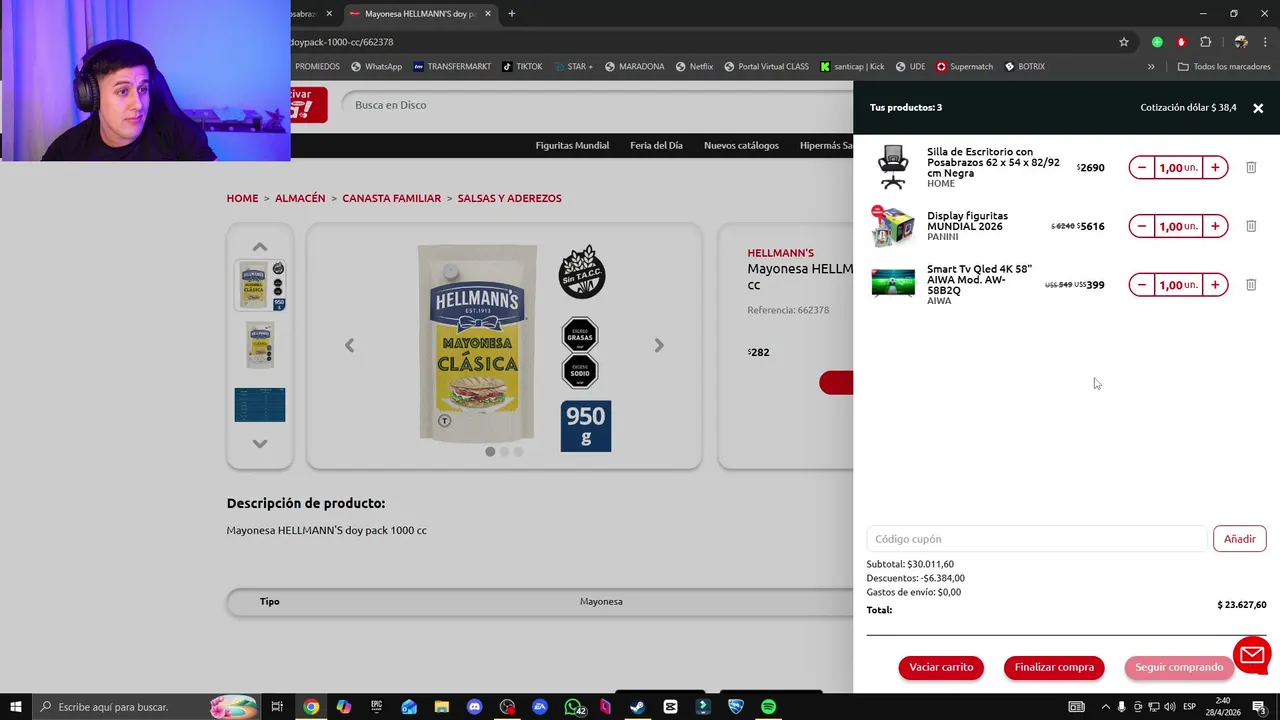Click HELLMANN'S brand link

coord(780,253)
